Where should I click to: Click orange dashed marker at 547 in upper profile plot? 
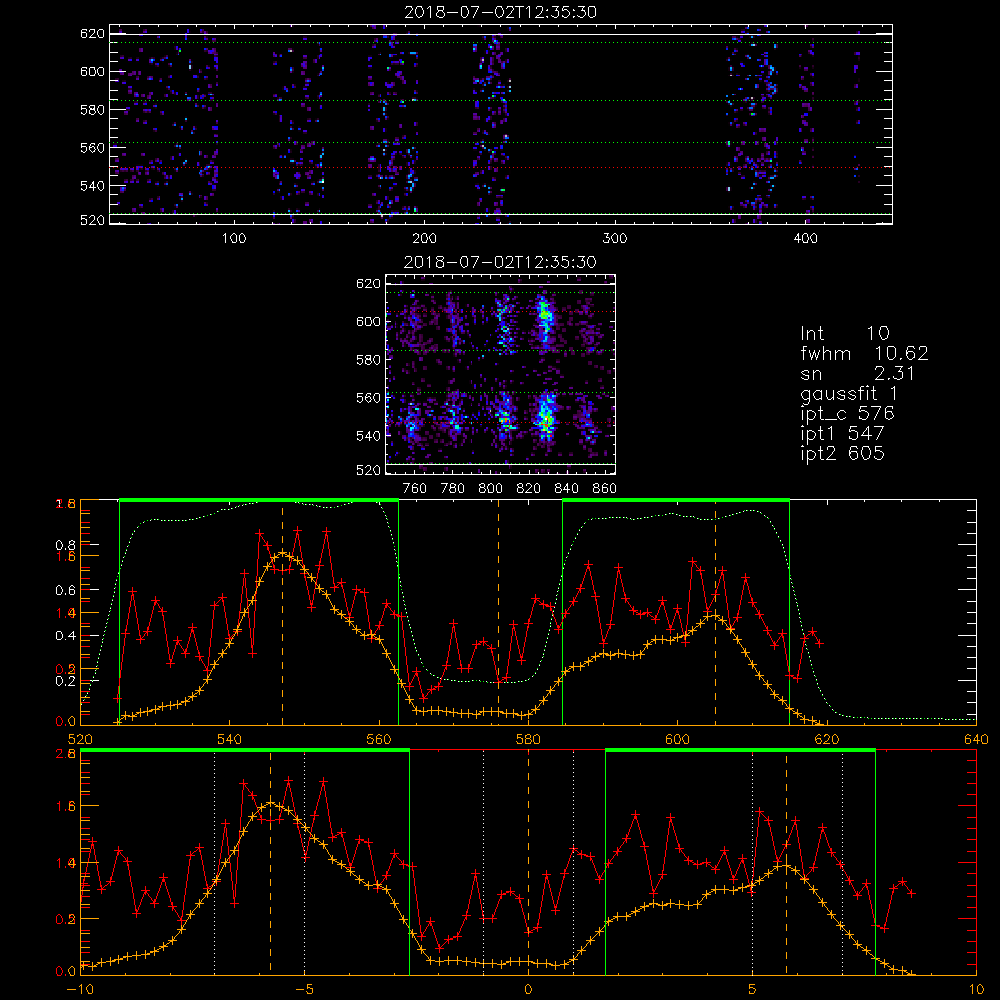click(283, 612)
